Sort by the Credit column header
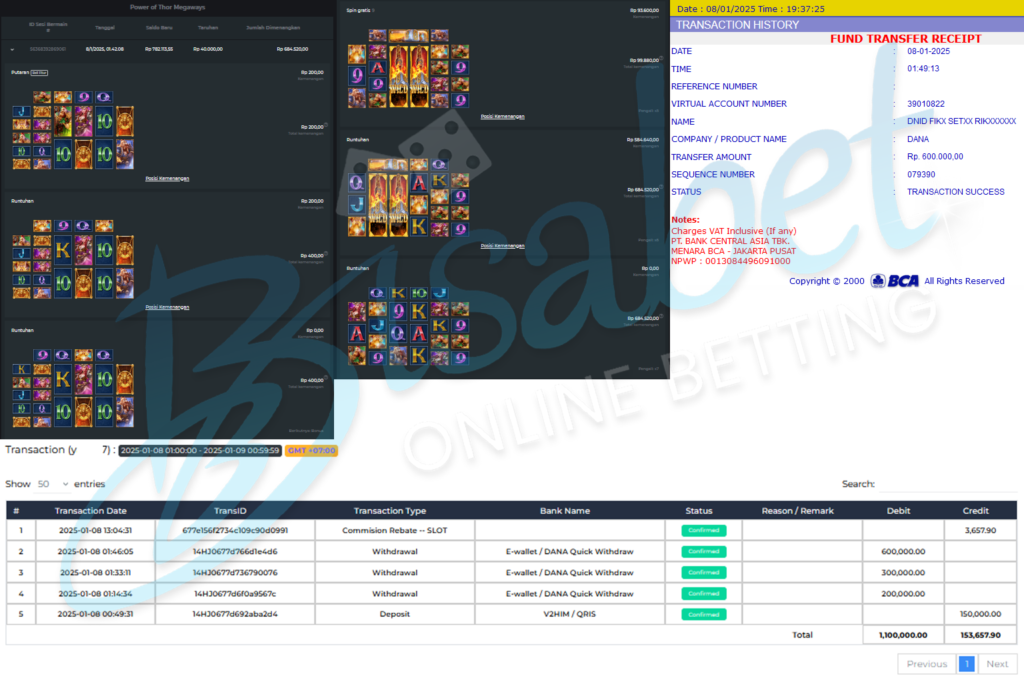Image resolution: width=1024 pixels, height=680 pixels. [x=976, y=511]
